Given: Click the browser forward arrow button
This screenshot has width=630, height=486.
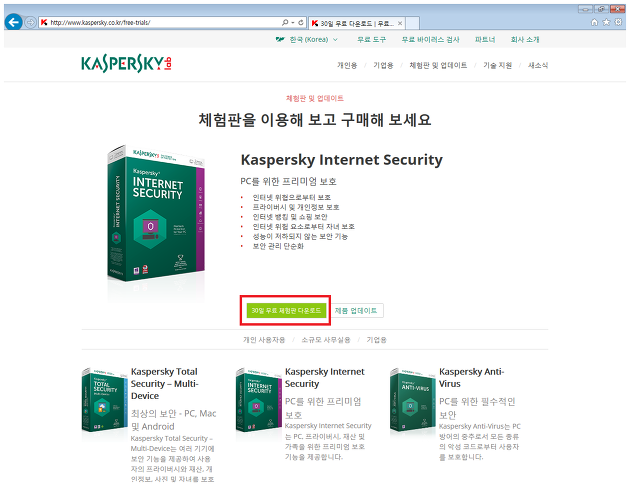Looking at the screenshot, I should click(x=30, y=22).
